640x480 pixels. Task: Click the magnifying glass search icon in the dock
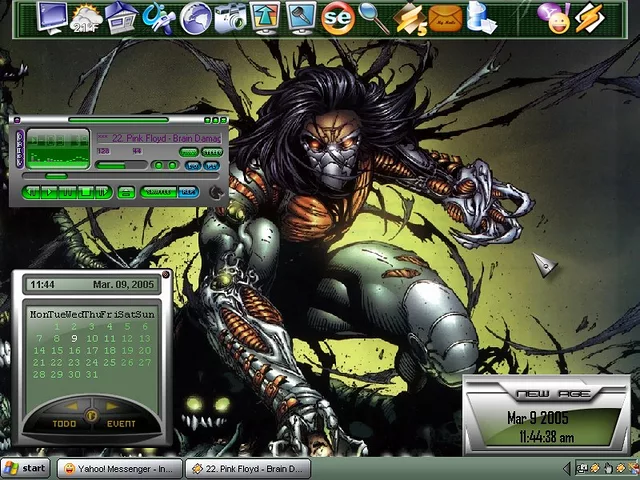coord(373,17)
